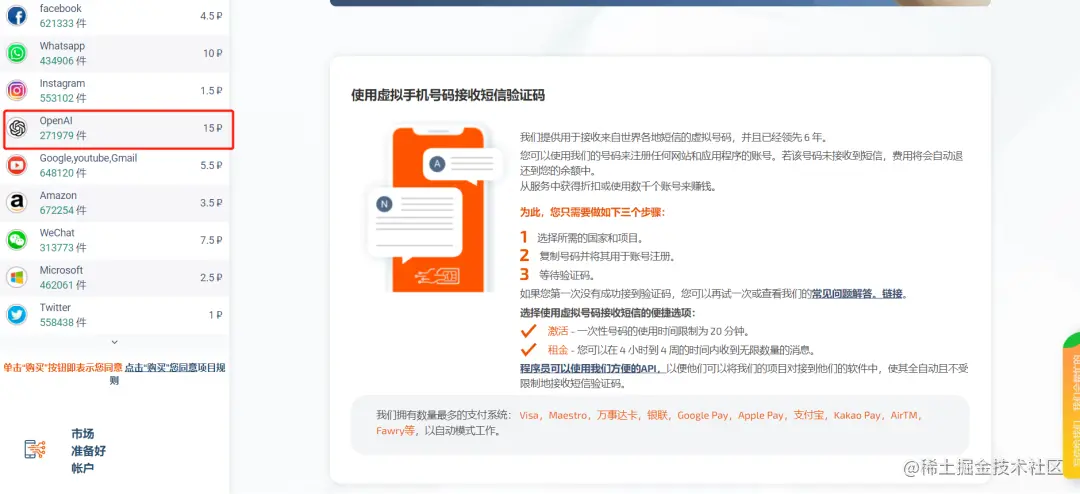1080x494 pixels.
Task: Click the facebook count 621333 件
Action: click(63, 23)
